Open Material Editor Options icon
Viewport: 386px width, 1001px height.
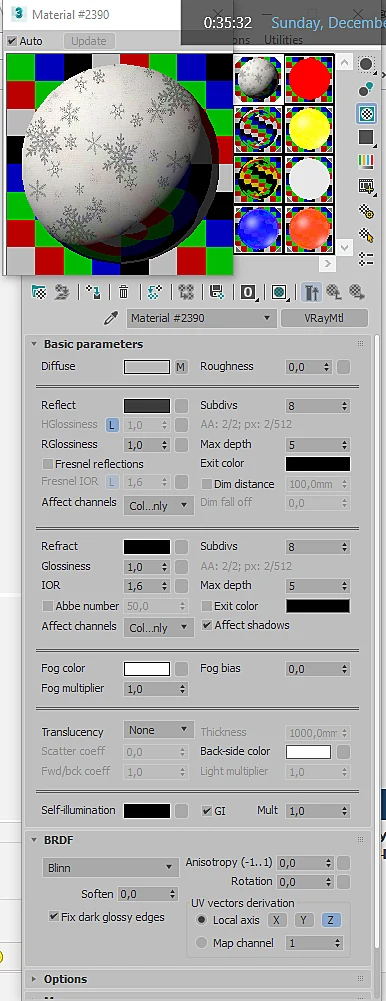[x=366, y=211]
